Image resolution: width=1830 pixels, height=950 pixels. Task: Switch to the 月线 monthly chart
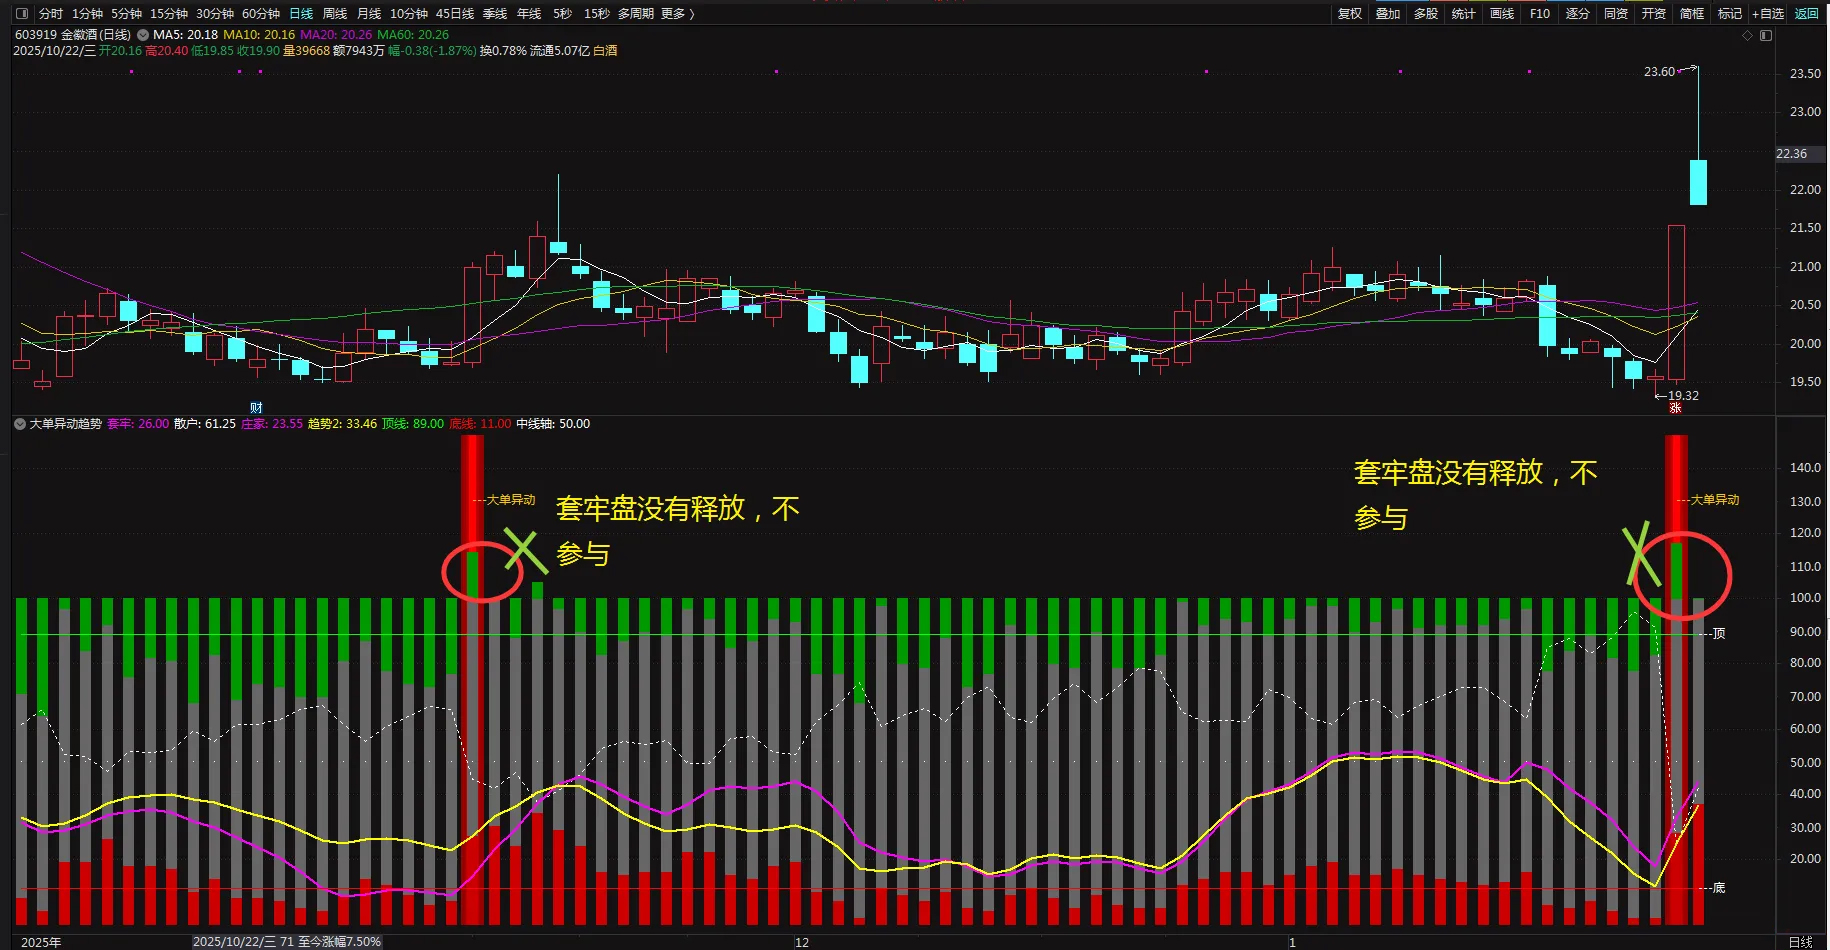[x=369, y=14]
